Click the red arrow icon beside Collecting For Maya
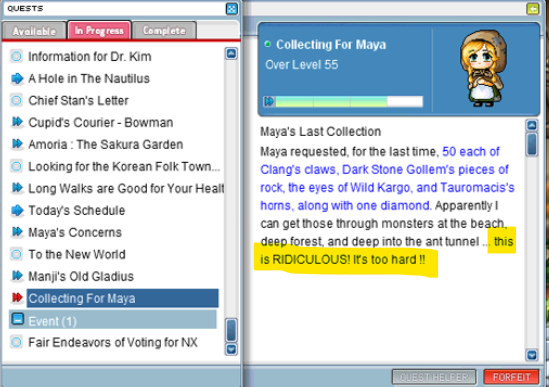The height and width of the screenshot is (387, 549). coord(17,298)
